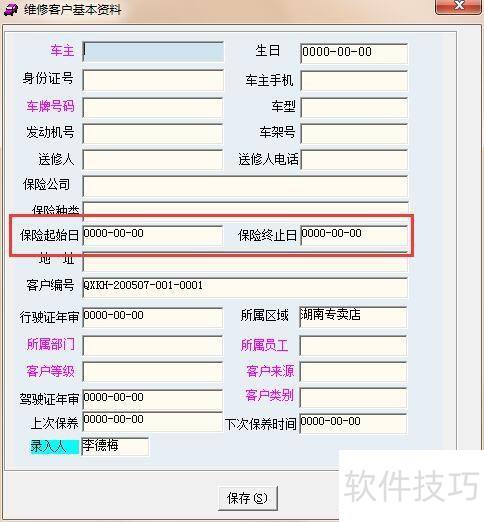Focus the 生日 birthday date field
The image size is (484, 522).
pos(354,53)
